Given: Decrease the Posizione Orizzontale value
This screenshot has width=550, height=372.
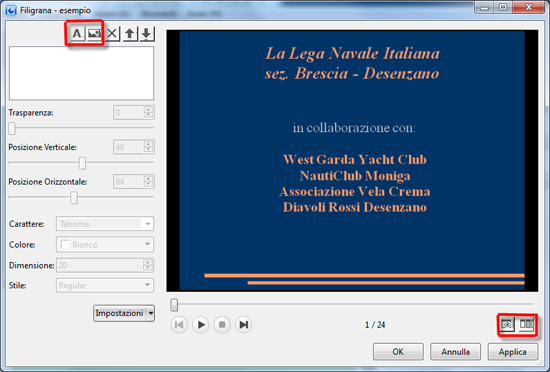Looking at the screenshot, I should (148, 184).
